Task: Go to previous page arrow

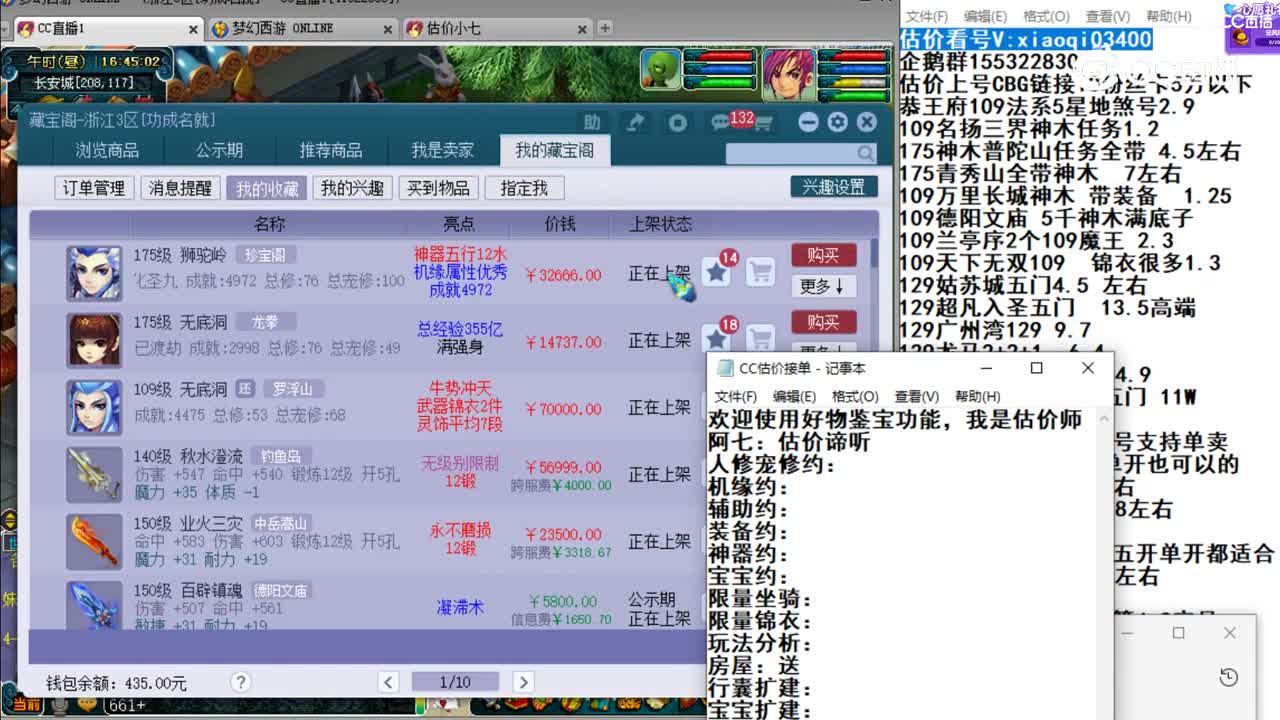Action: (389, 682)
